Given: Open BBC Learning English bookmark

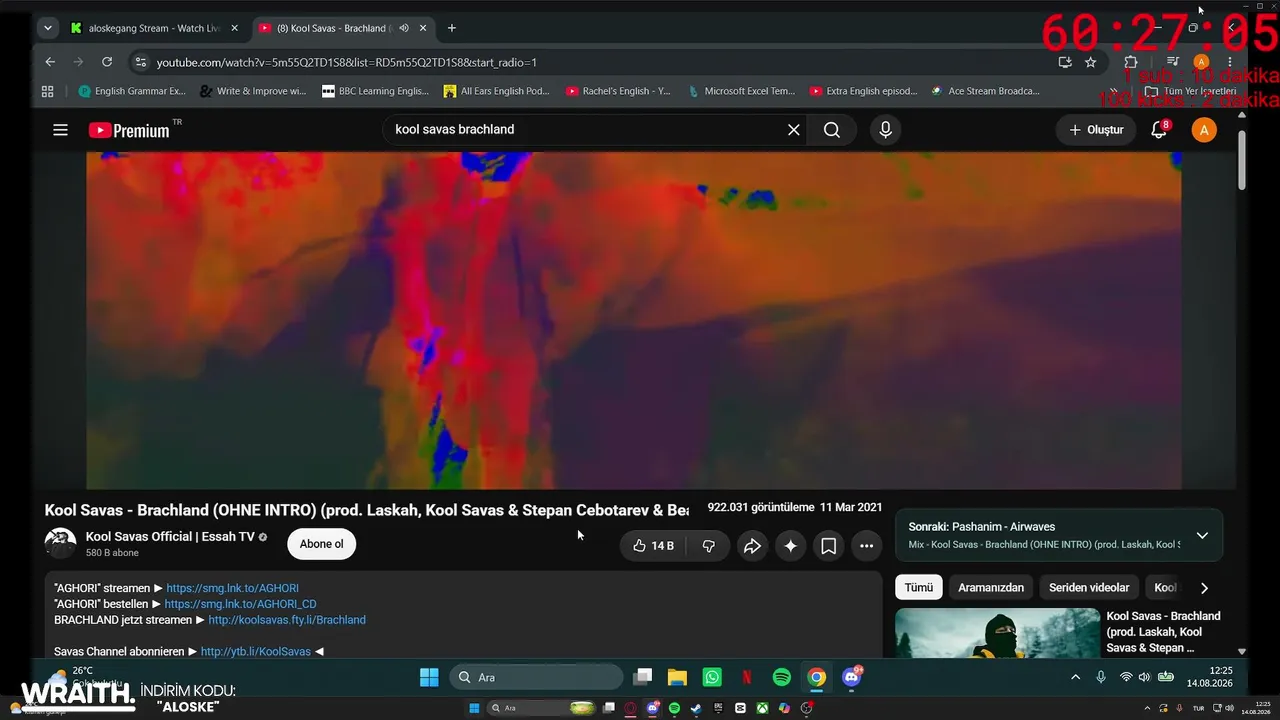Looking at the screenshot, I should click(375, 91).
